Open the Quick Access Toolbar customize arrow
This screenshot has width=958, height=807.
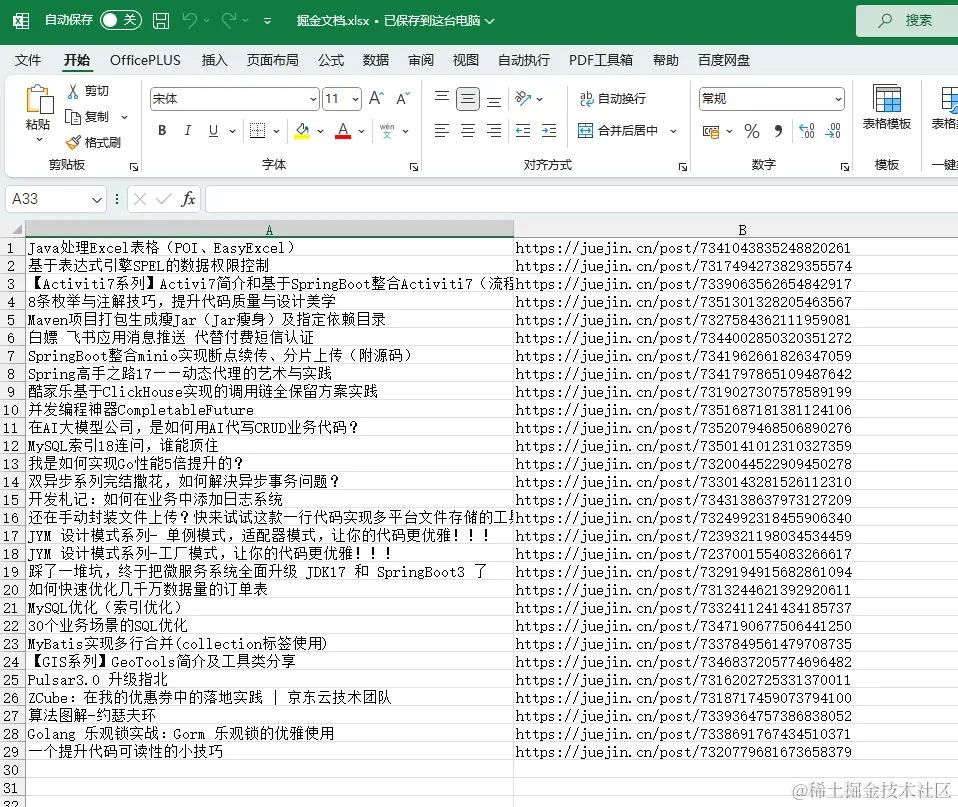pos(267,21)
